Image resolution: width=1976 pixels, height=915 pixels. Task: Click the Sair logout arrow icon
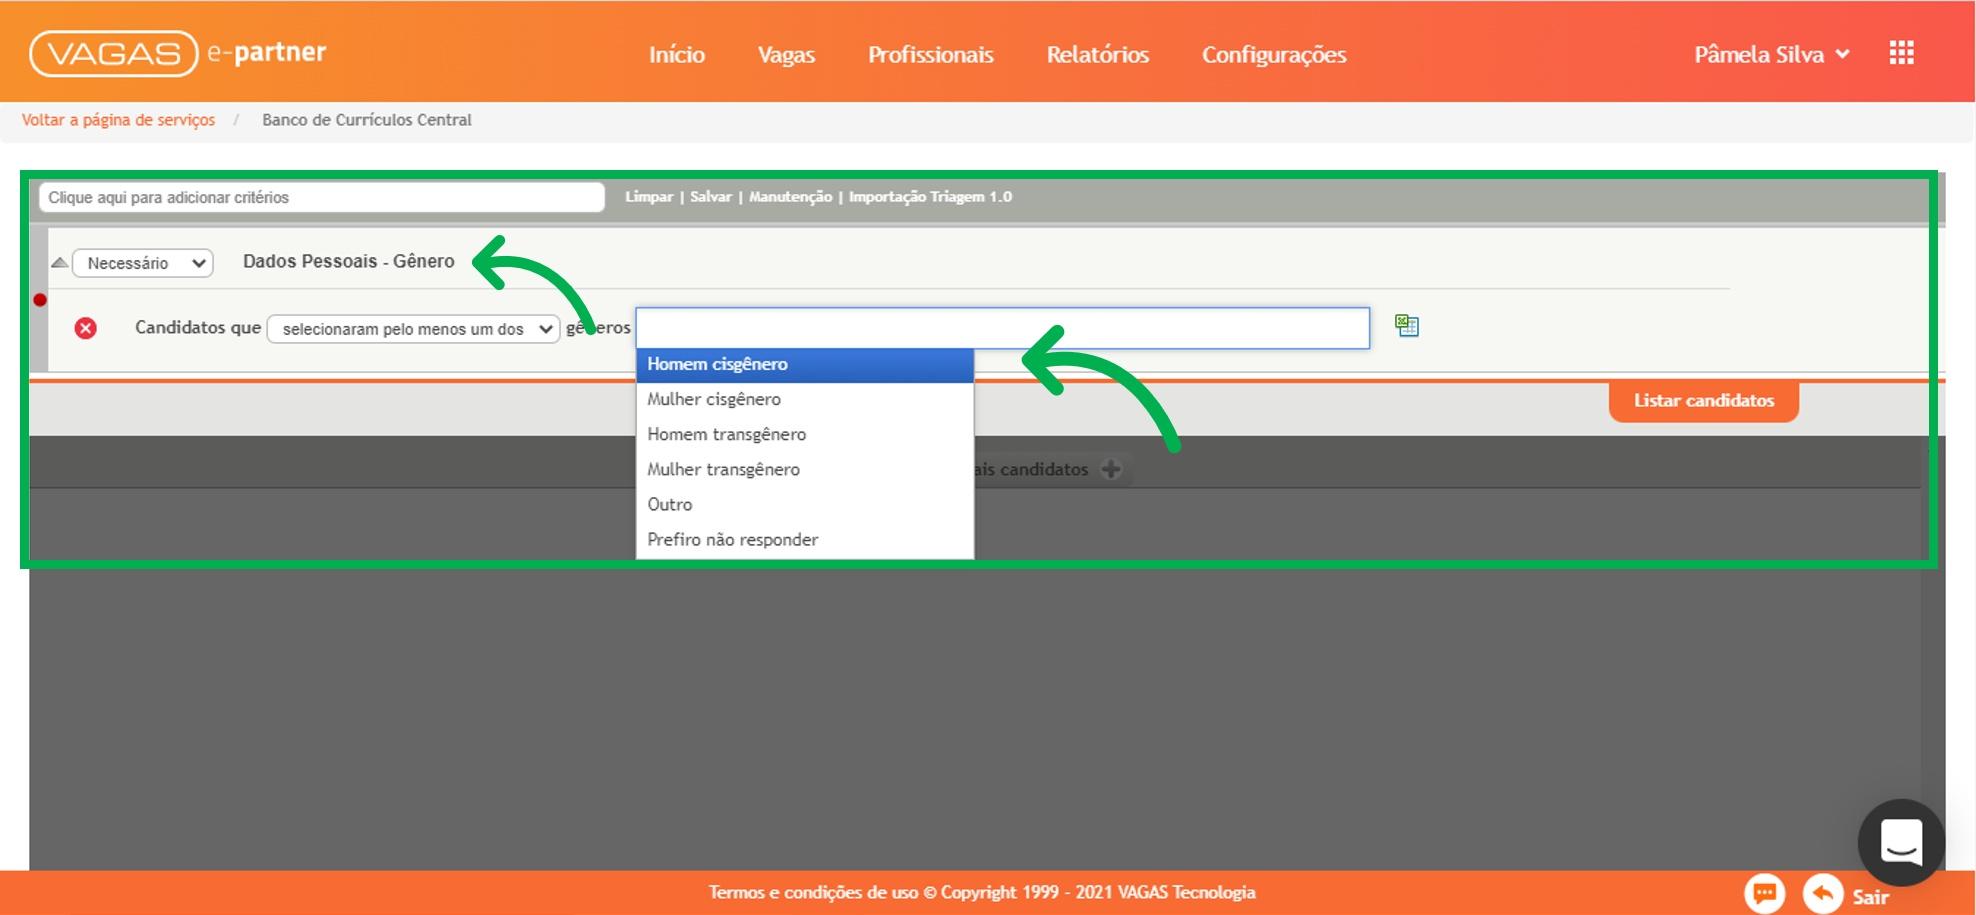tap(1823, 893)
